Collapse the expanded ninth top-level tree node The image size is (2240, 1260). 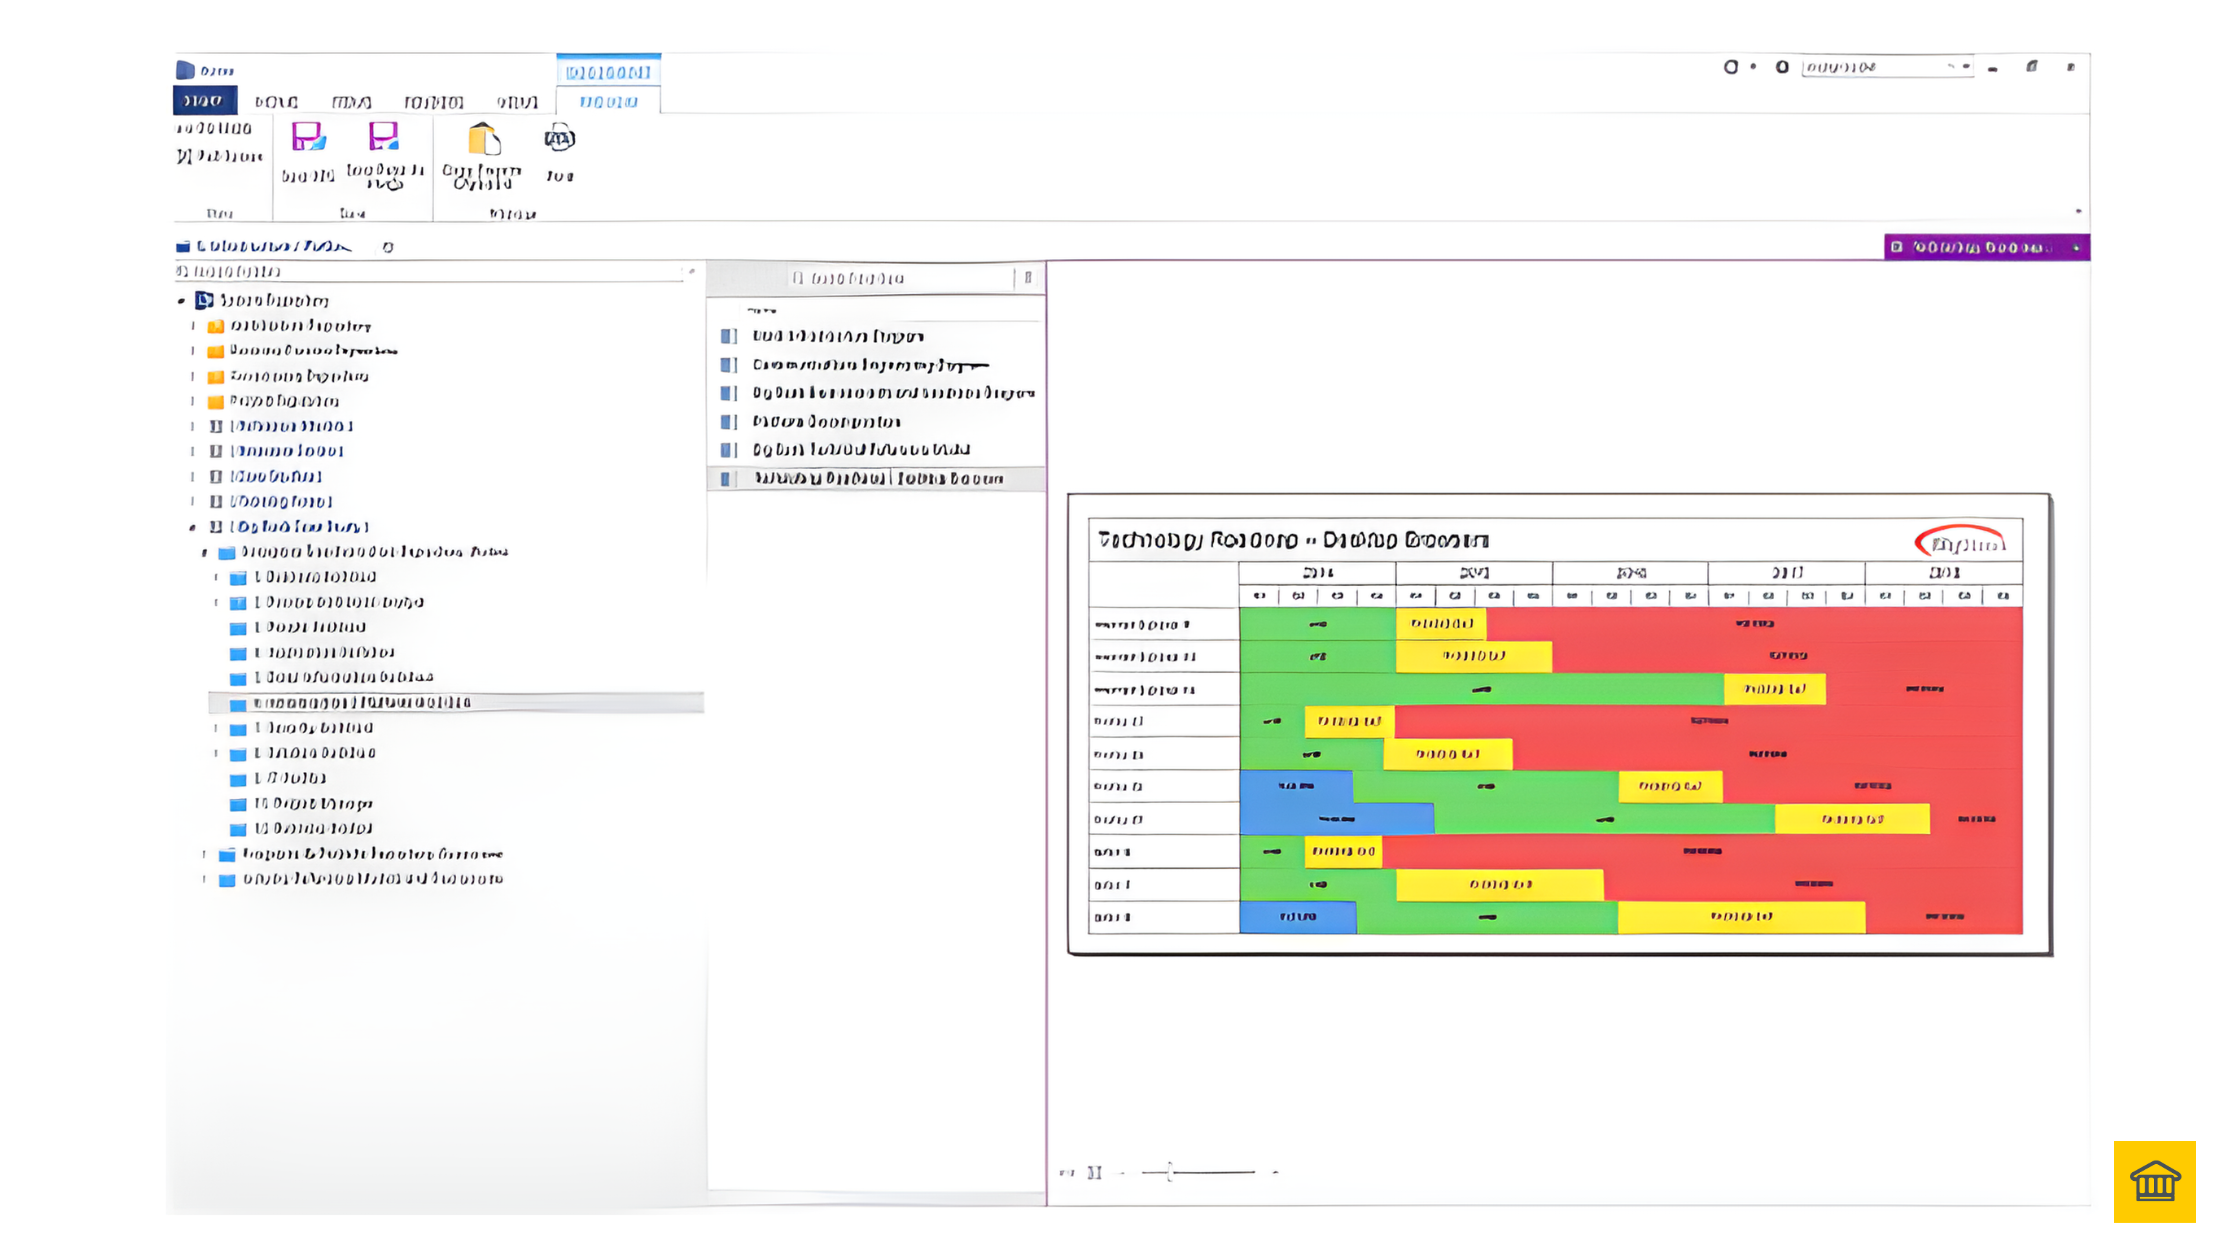pyautogui.click(x=193, y=527)
